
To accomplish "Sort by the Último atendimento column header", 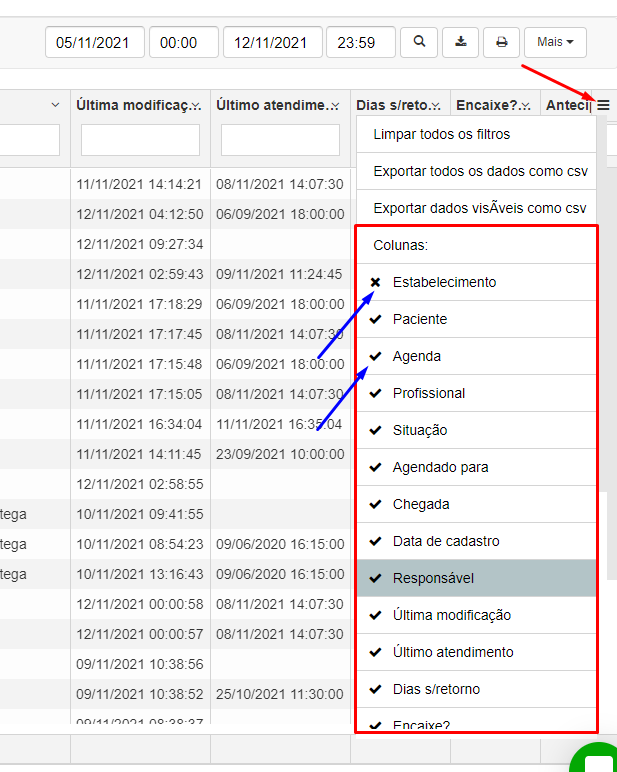I will click(x=272, y=105).
